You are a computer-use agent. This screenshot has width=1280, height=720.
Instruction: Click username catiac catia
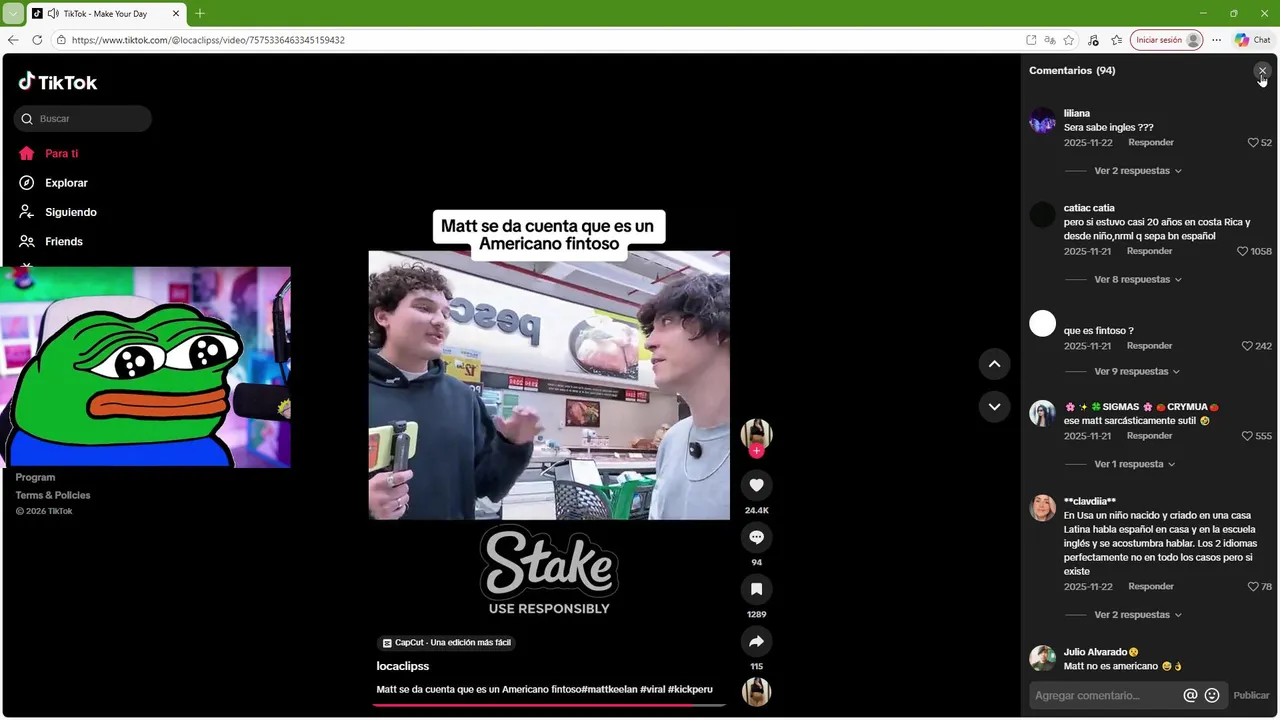pos(1089,208)
